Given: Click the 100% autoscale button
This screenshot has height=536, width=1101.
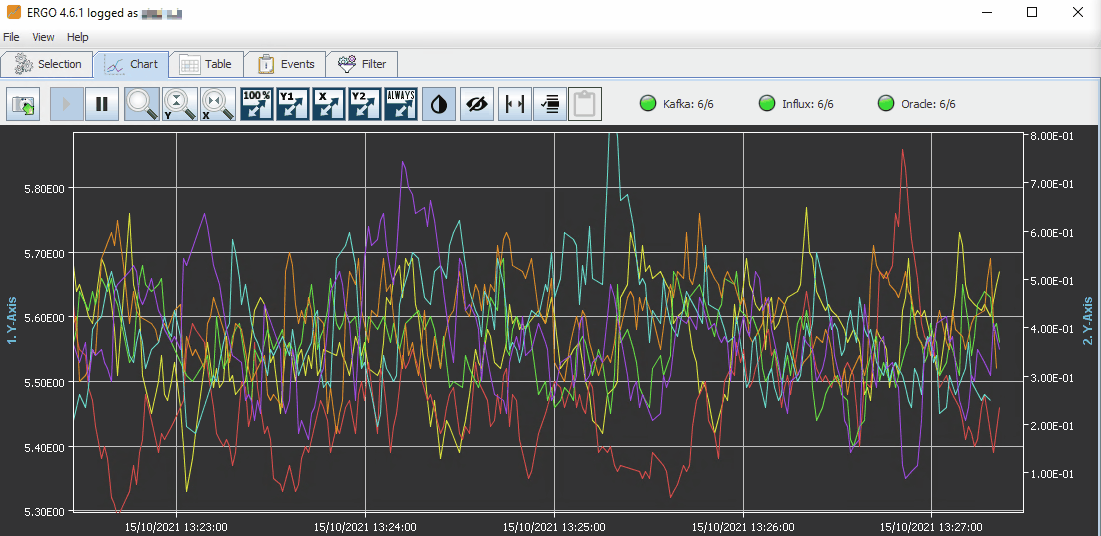Looking at the screenshot, I should point(257,104).
